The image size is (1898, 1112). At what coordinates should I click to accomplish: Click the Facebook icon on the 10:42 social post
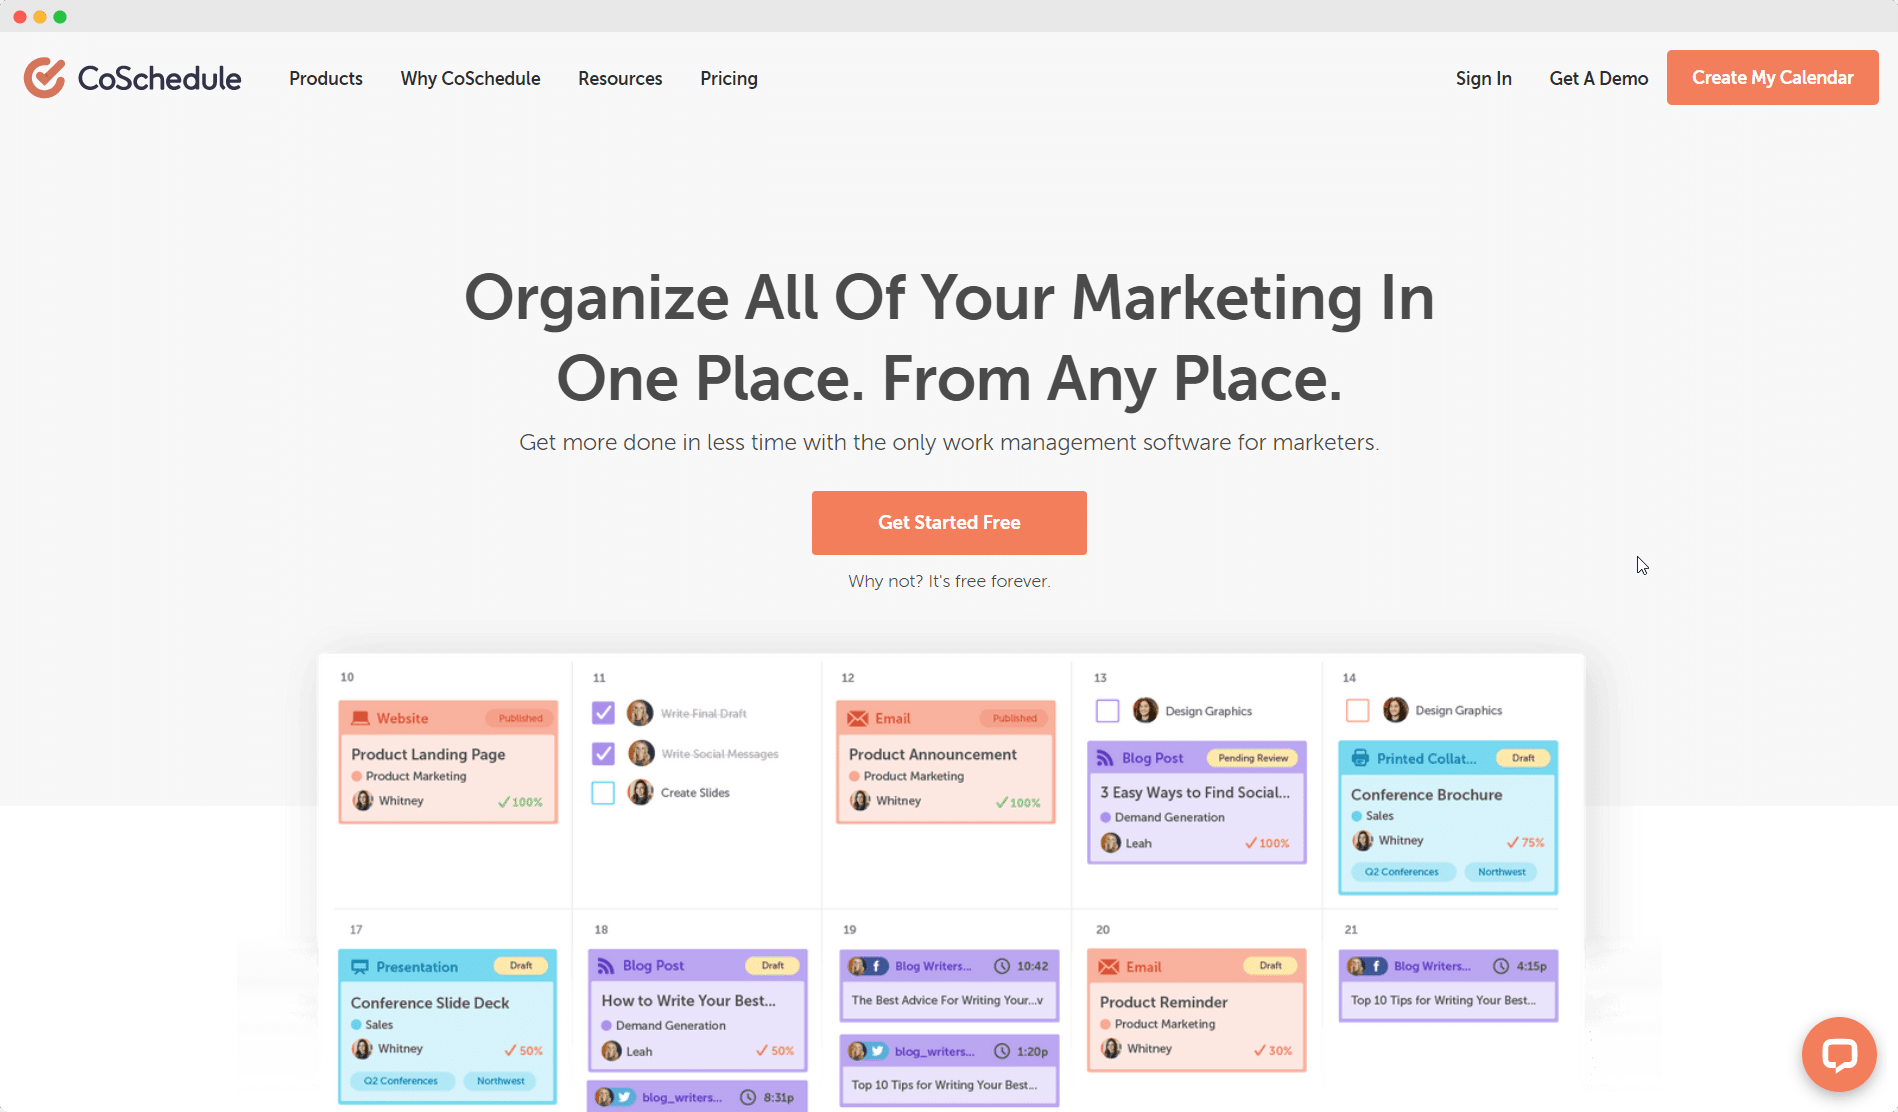click(x=877, y=966)
